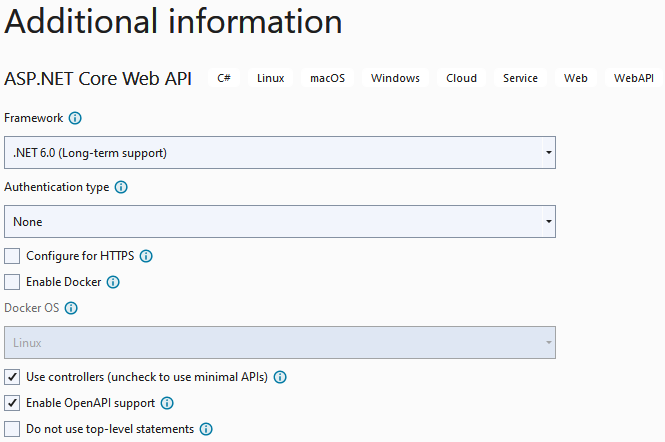Uncheck Use controllers checkbox
Viewport: 665px width, 442px height.
pos(12,377)
